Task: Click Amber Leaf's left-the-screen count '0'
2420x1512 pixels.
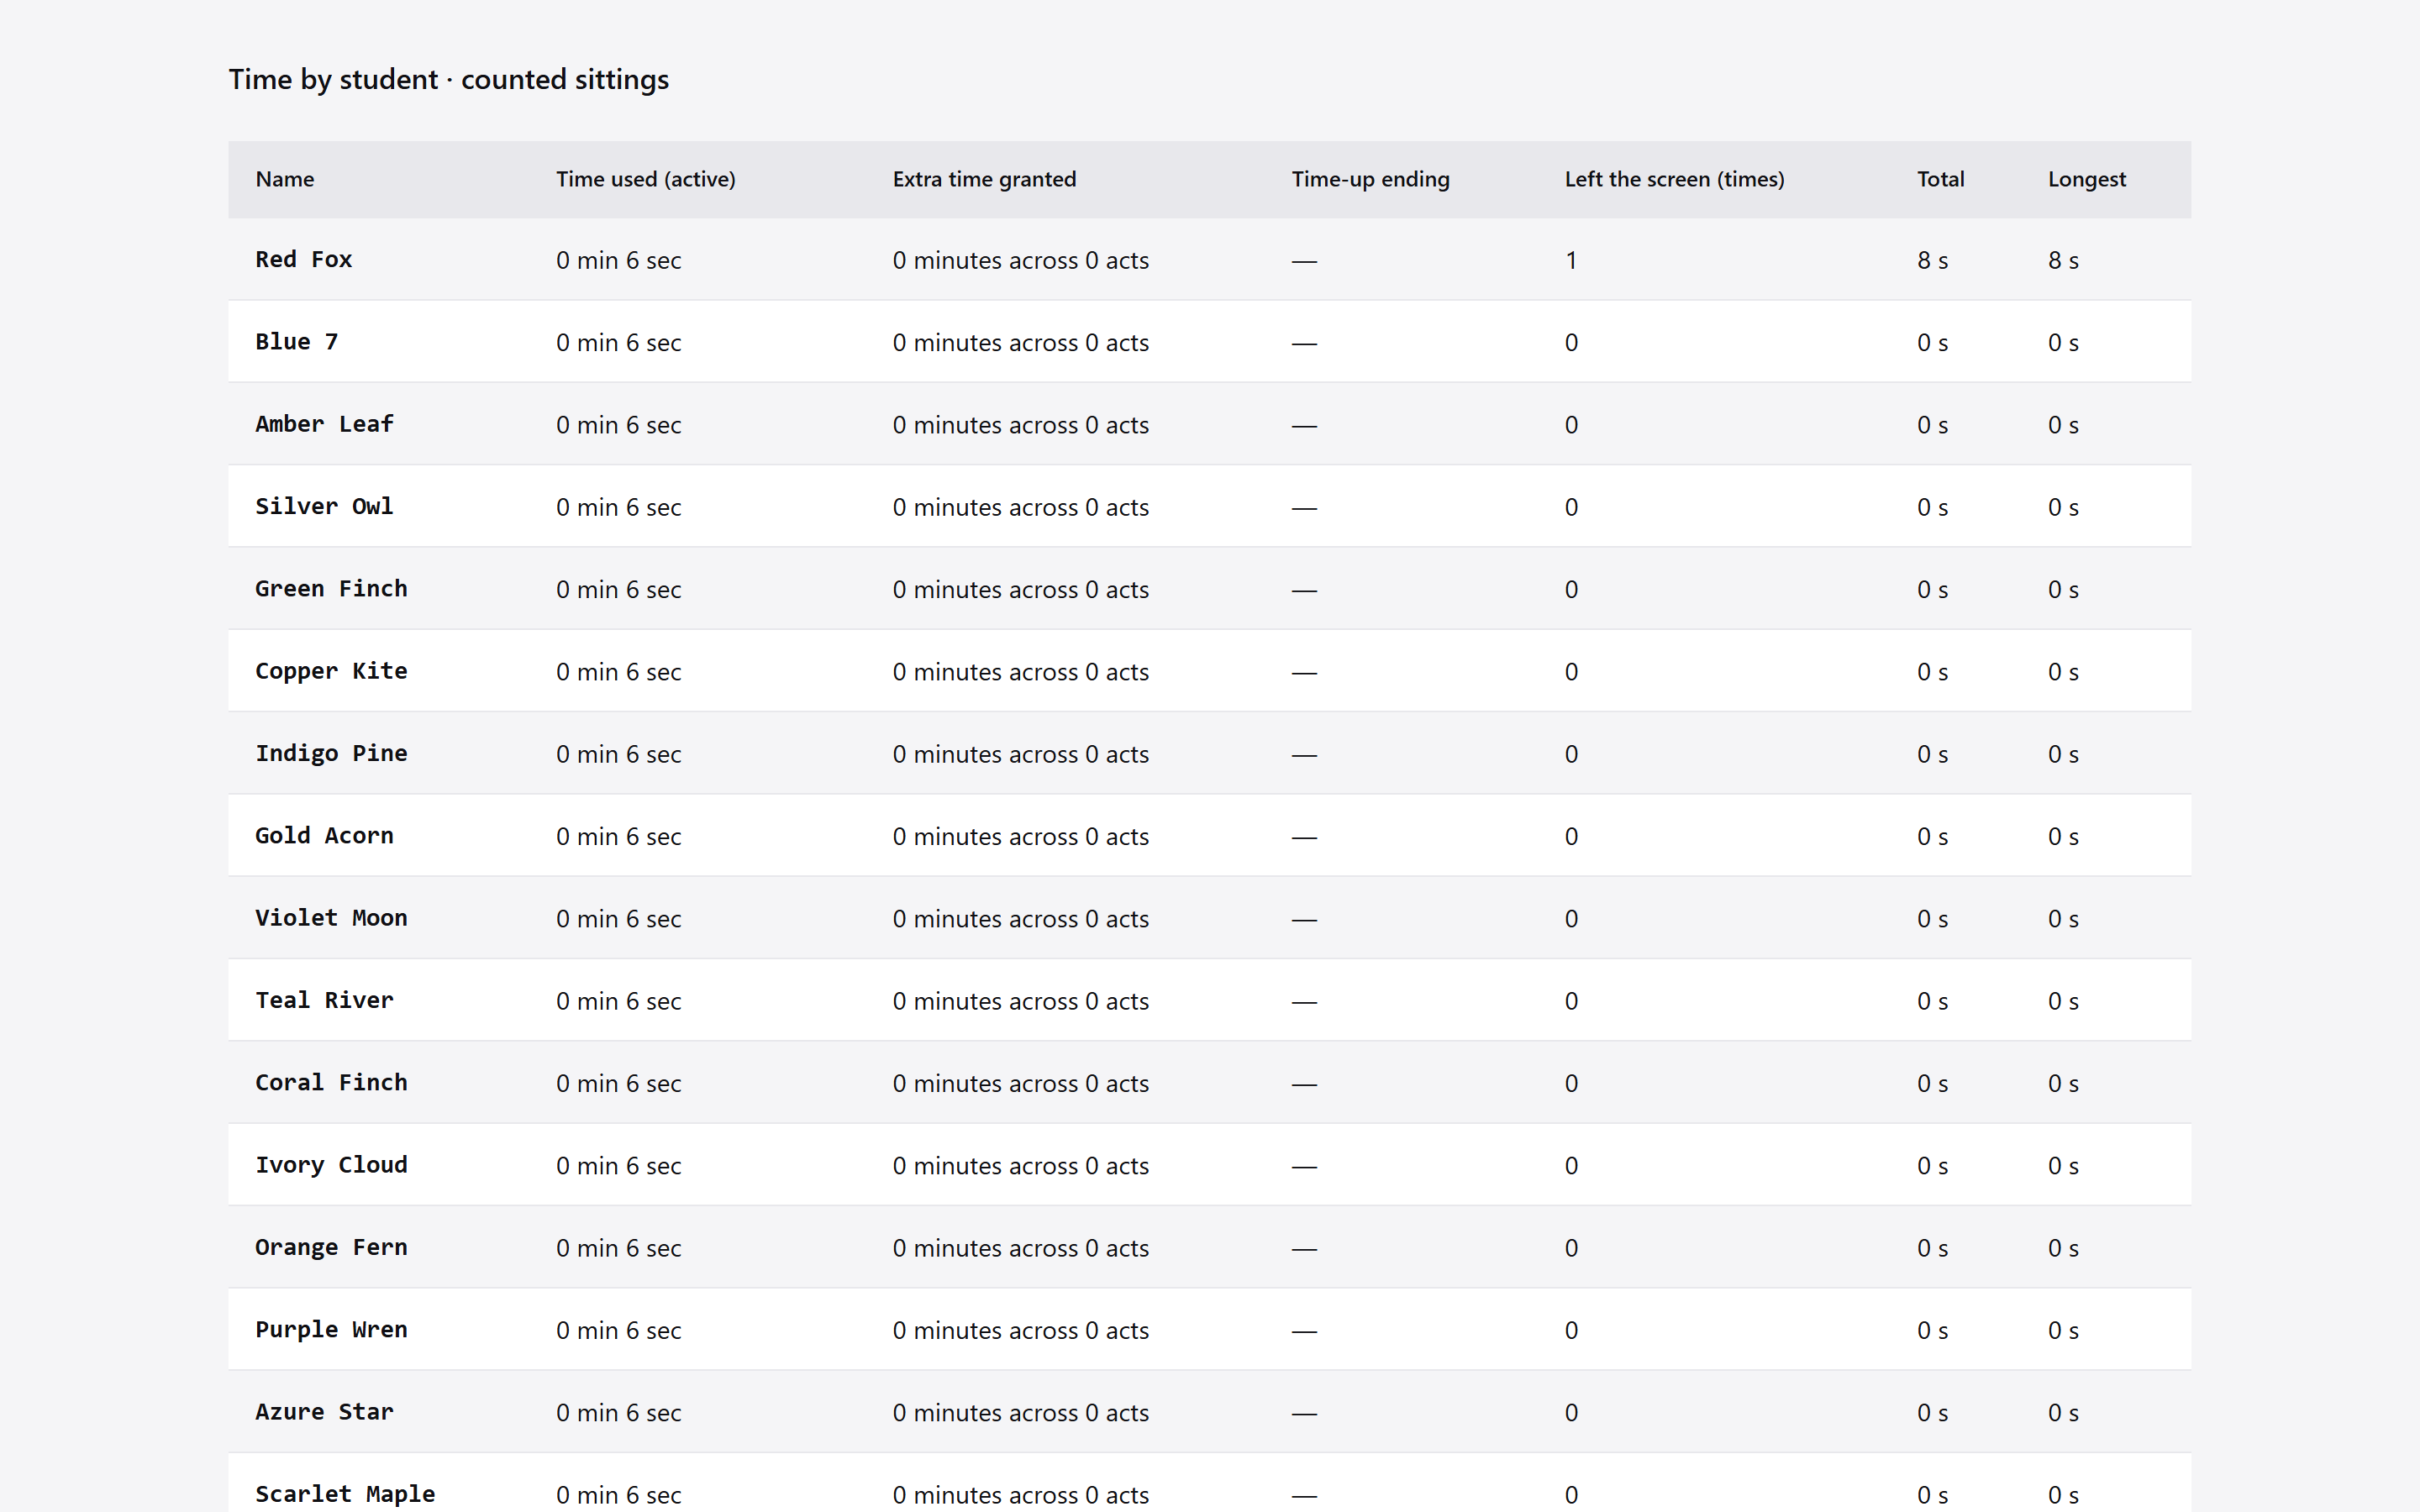Action: [1571, 424]
